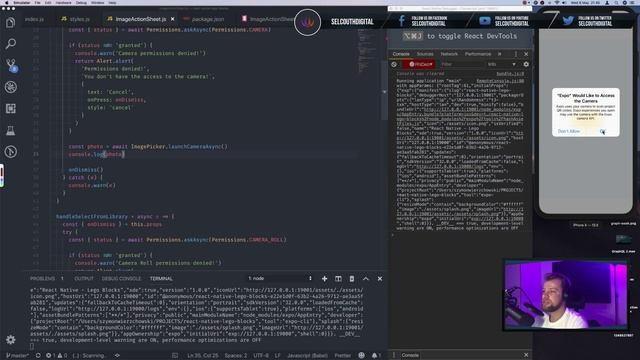Tap Don't Allow in camera permission dialog
Viewport: 640px width, 360px height.
tap(569, 131)
